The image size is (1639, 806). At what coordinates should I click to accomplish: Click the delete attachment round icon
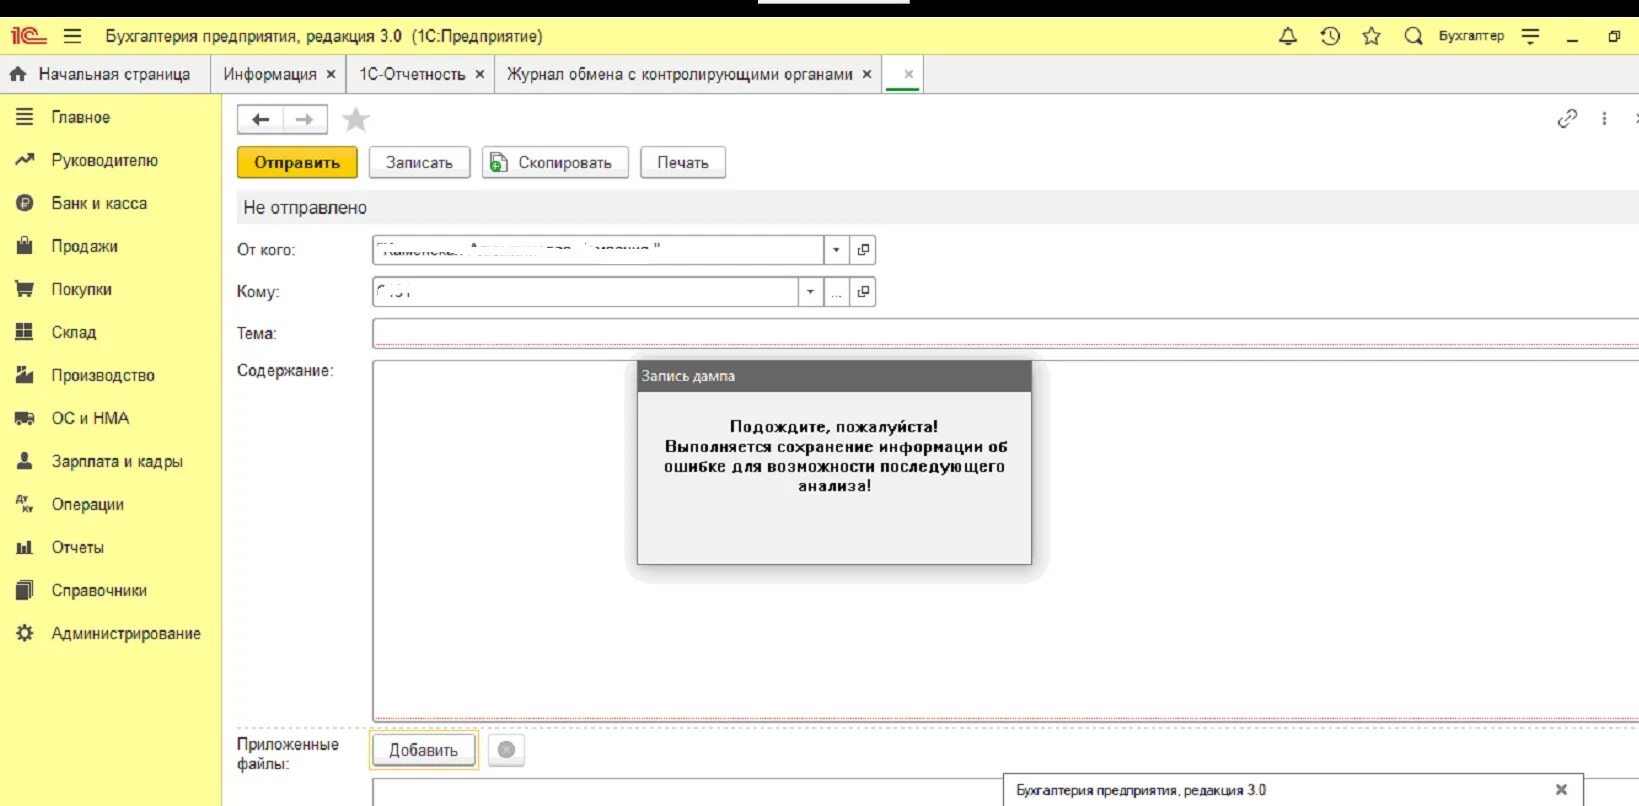coord(506,750)
